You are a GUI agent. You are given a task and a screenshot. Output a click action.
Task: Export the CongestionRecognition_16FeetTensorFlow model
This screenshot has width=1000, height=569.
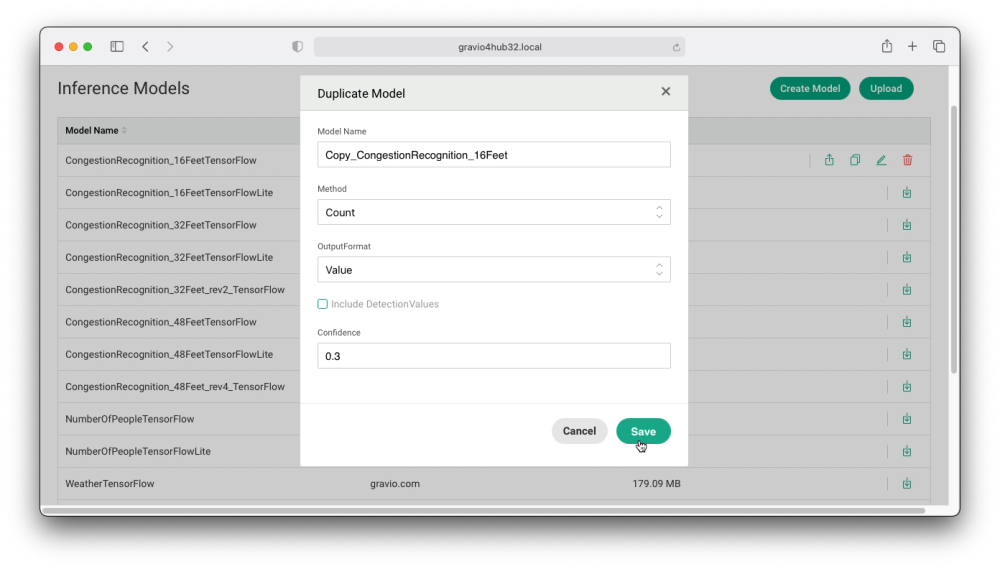pyautogui.click(x=829, y=160)
